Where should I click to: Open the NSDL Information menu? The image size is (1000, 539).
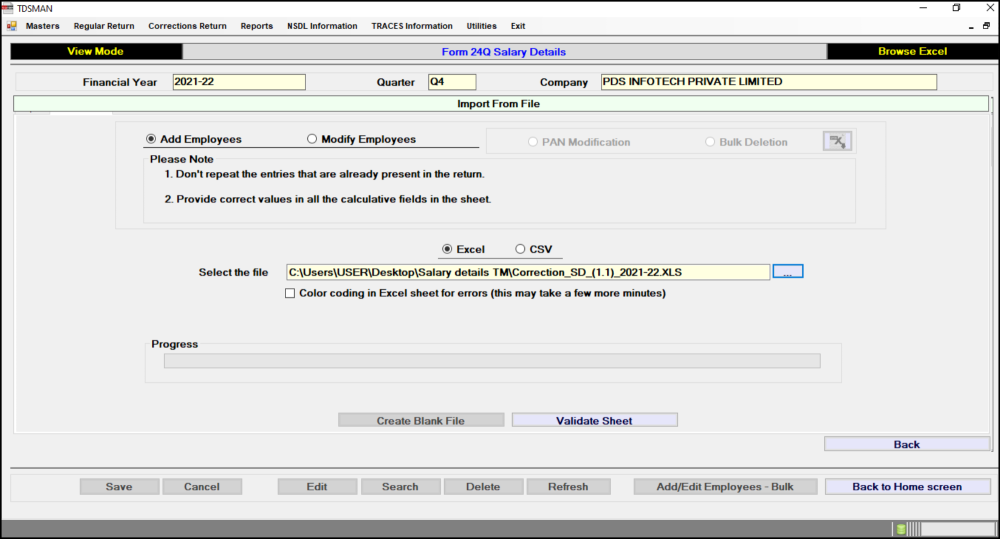[322, 26]
